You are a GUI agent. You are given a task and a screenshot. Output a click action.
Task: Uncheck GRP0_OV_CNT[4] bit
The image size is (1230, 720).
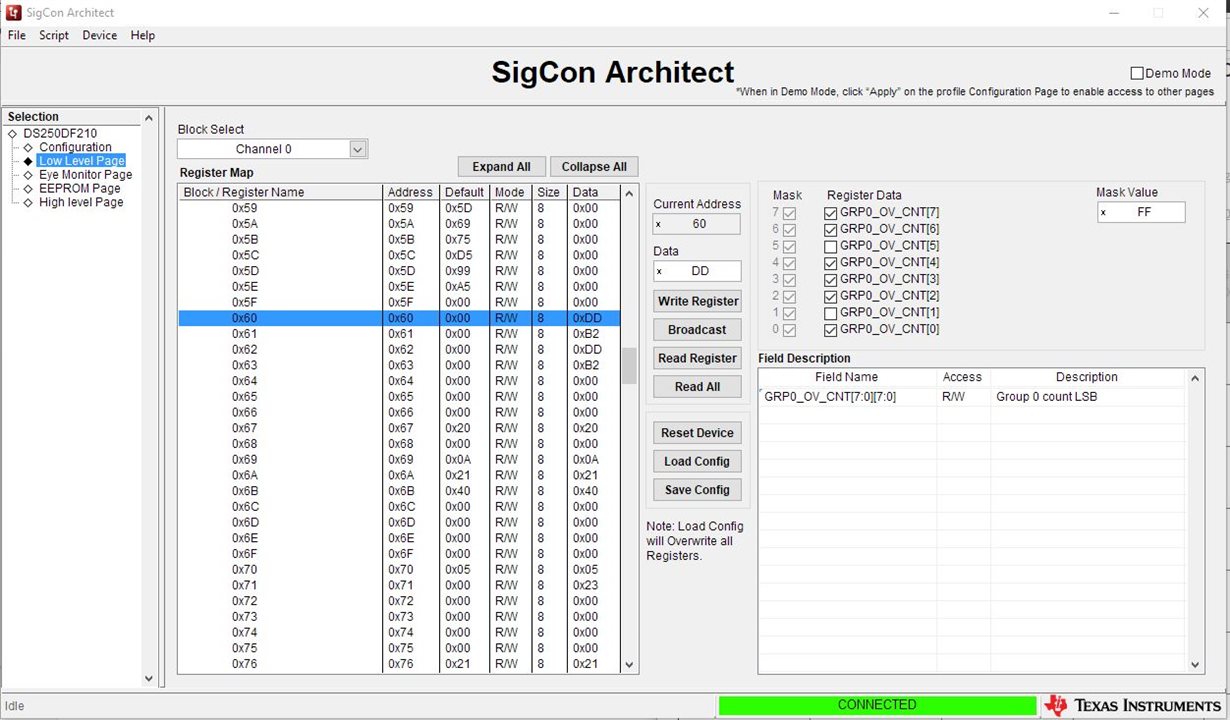[831, 263]
